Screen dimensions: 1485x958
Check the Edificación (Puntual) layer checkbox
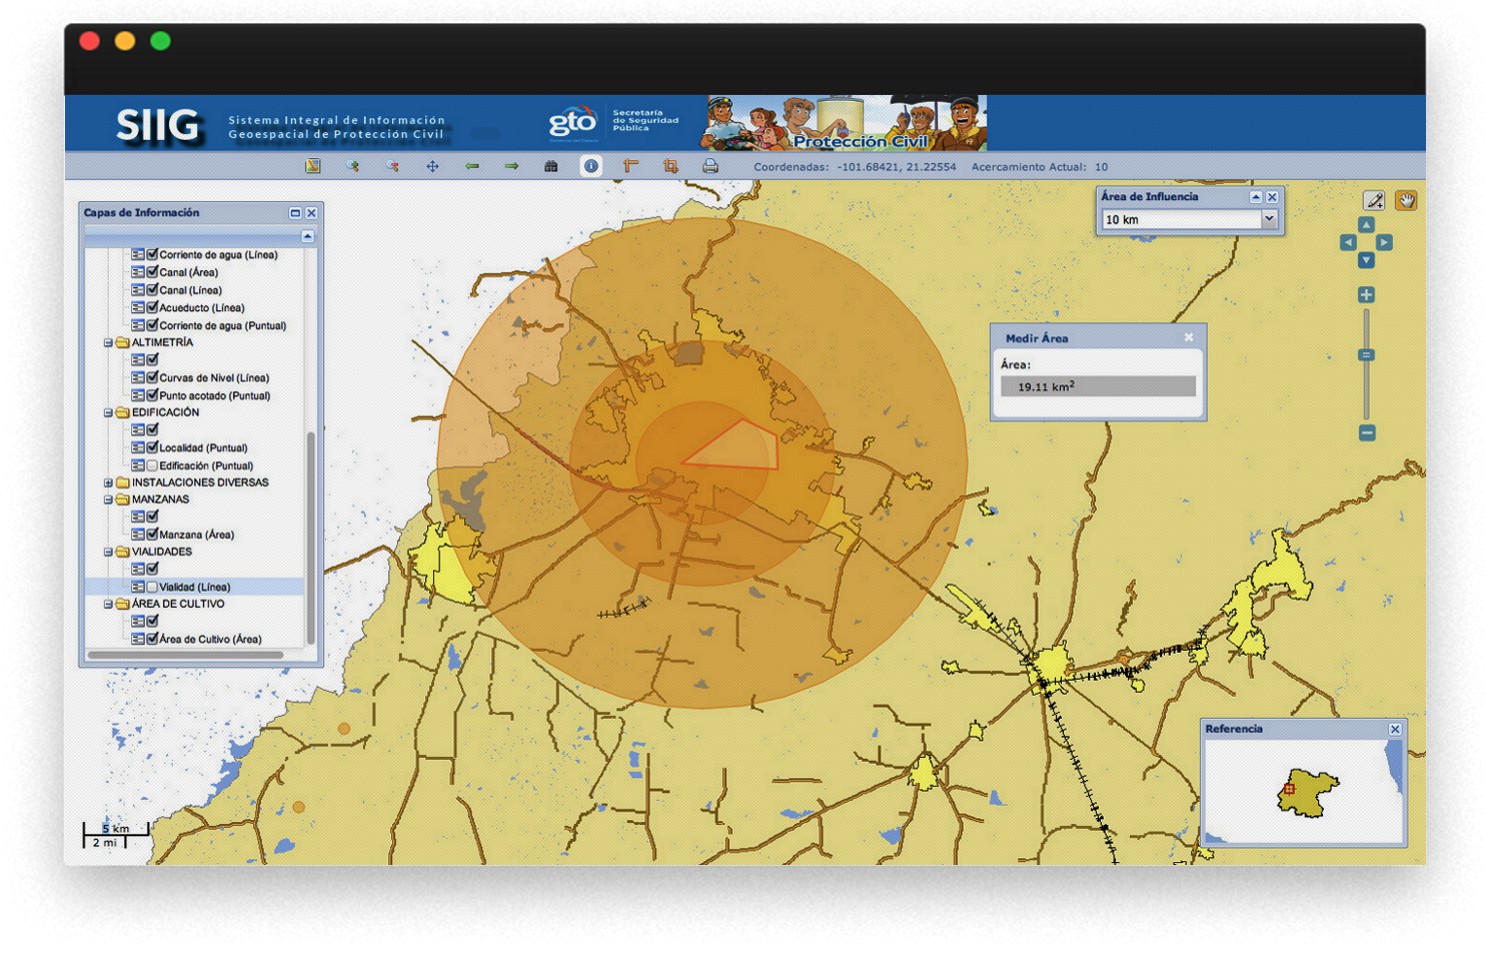[x=152, y=465]
